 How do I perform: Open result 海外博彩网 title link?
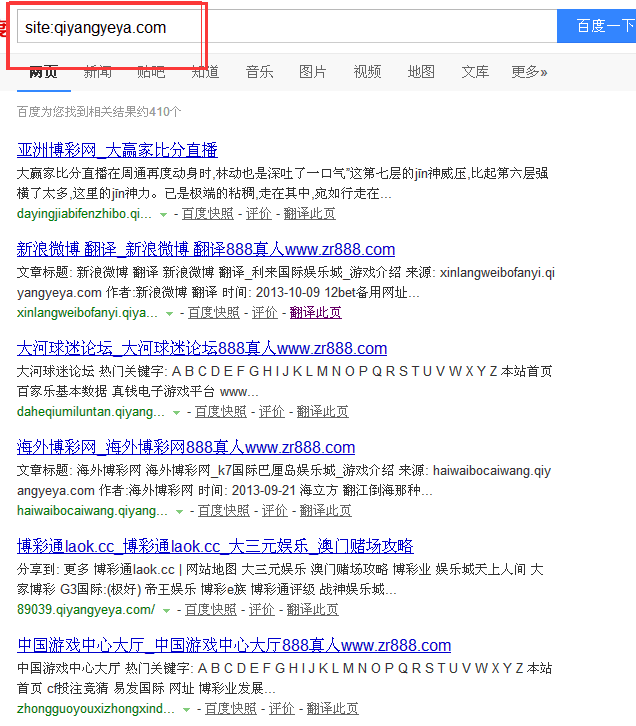pos(186,447)
